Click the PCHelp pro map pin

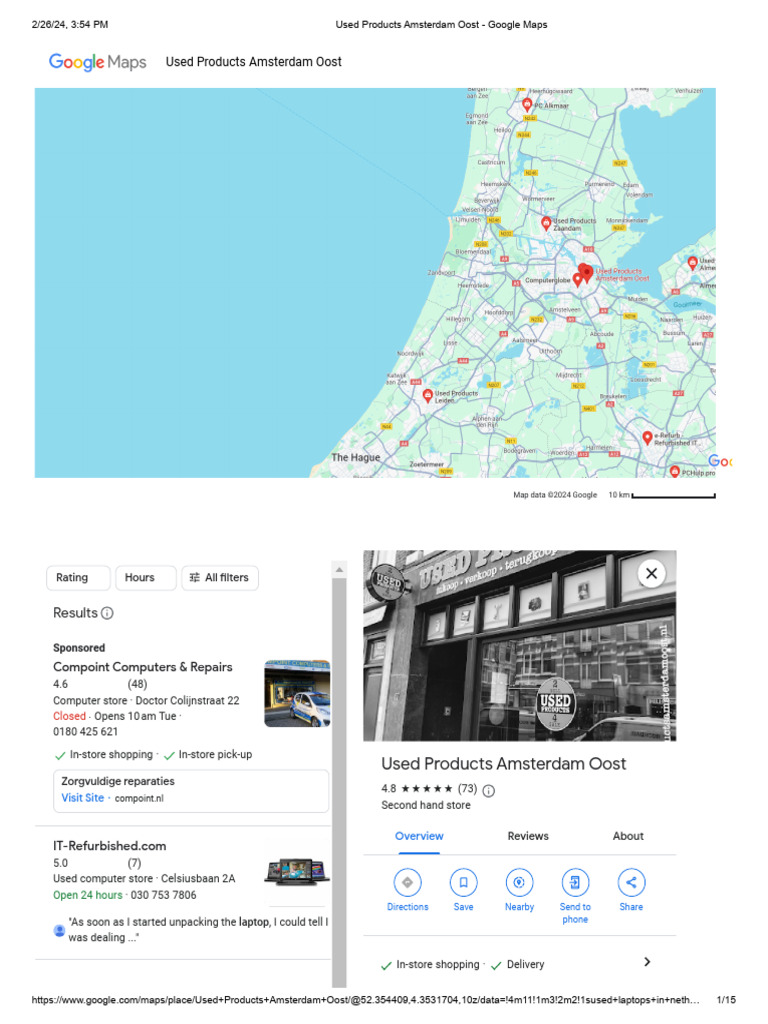tap(675, 472)
